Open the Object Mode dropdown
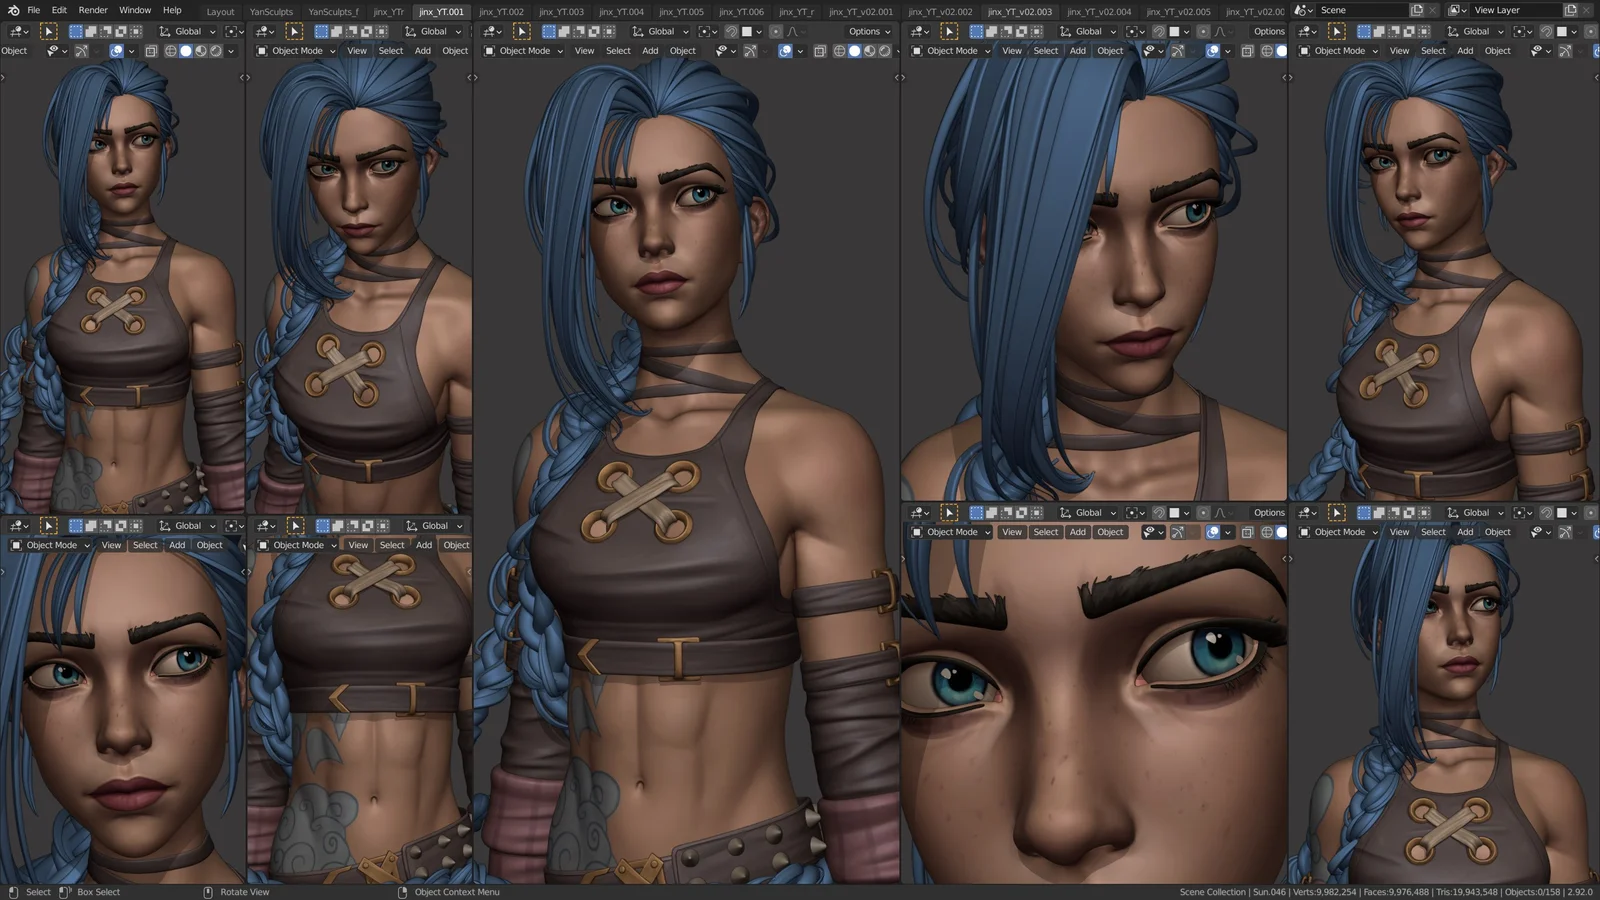The height and width of the screenshot is (900, 1600). point(525,51)
